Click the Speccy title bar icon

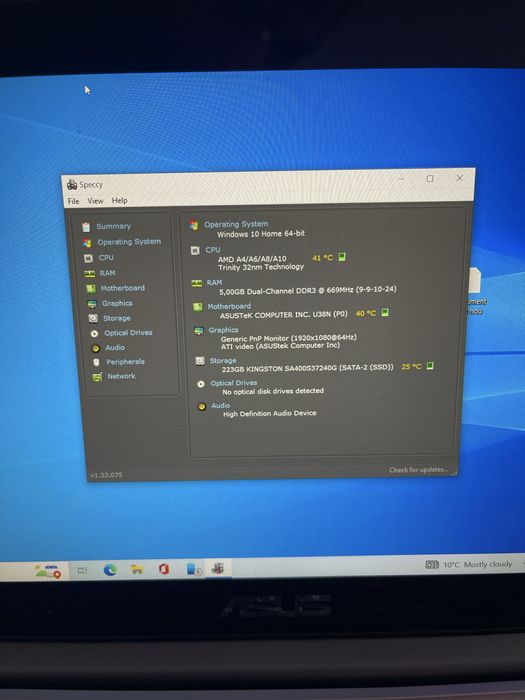pyautogui.click(x=71, y=184)
